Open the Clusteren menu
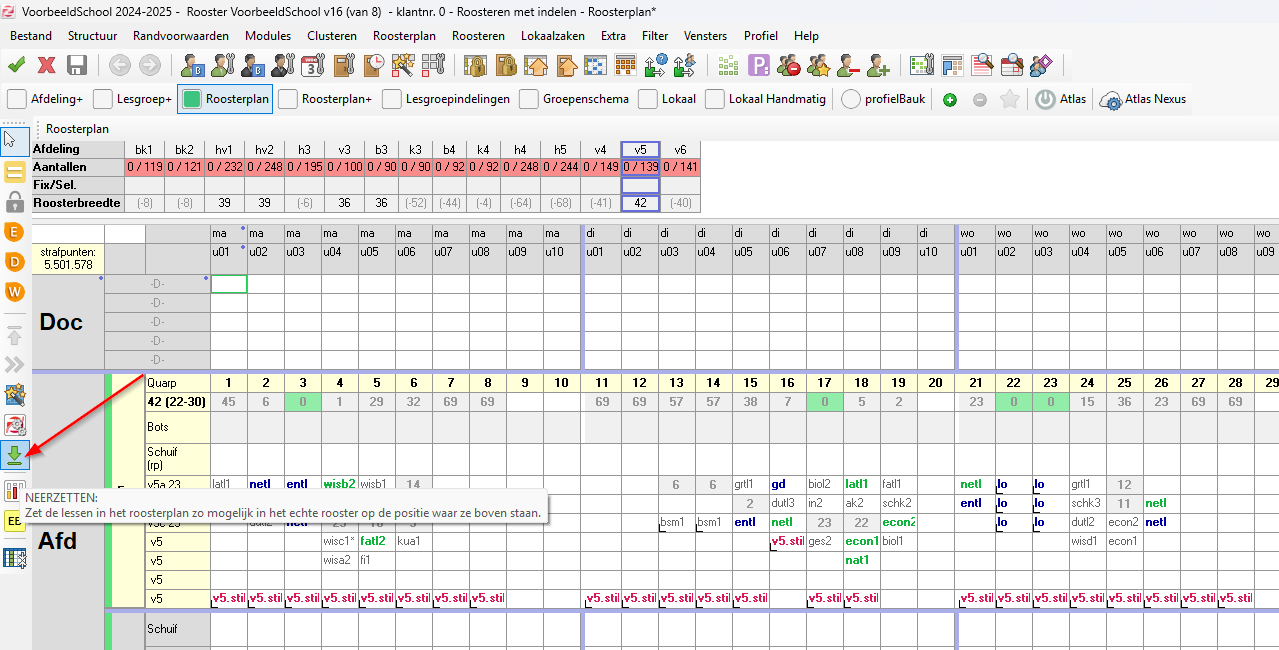This screenshot has width=1279, height=650. click(x=332, y=36)
